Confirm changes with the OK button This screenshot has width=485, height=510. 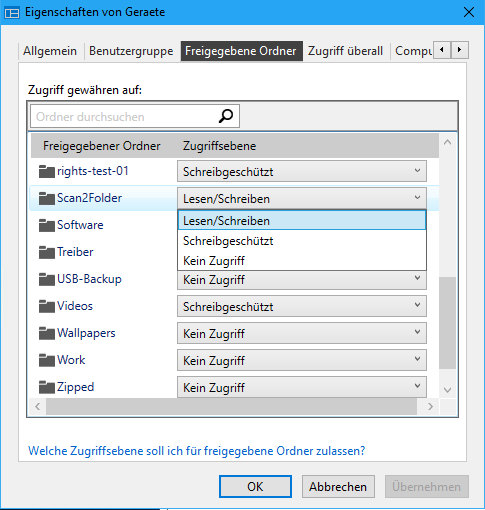point(255,487)
